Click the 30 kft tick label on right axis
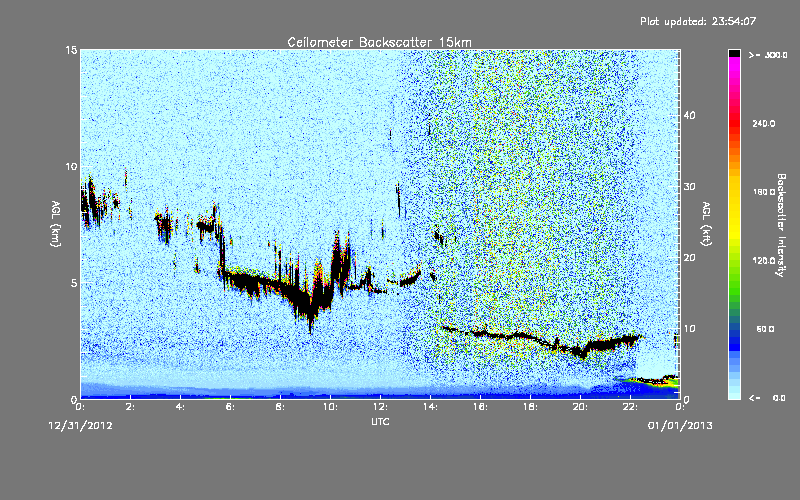 pyautogui.click(x=689, y=186)
